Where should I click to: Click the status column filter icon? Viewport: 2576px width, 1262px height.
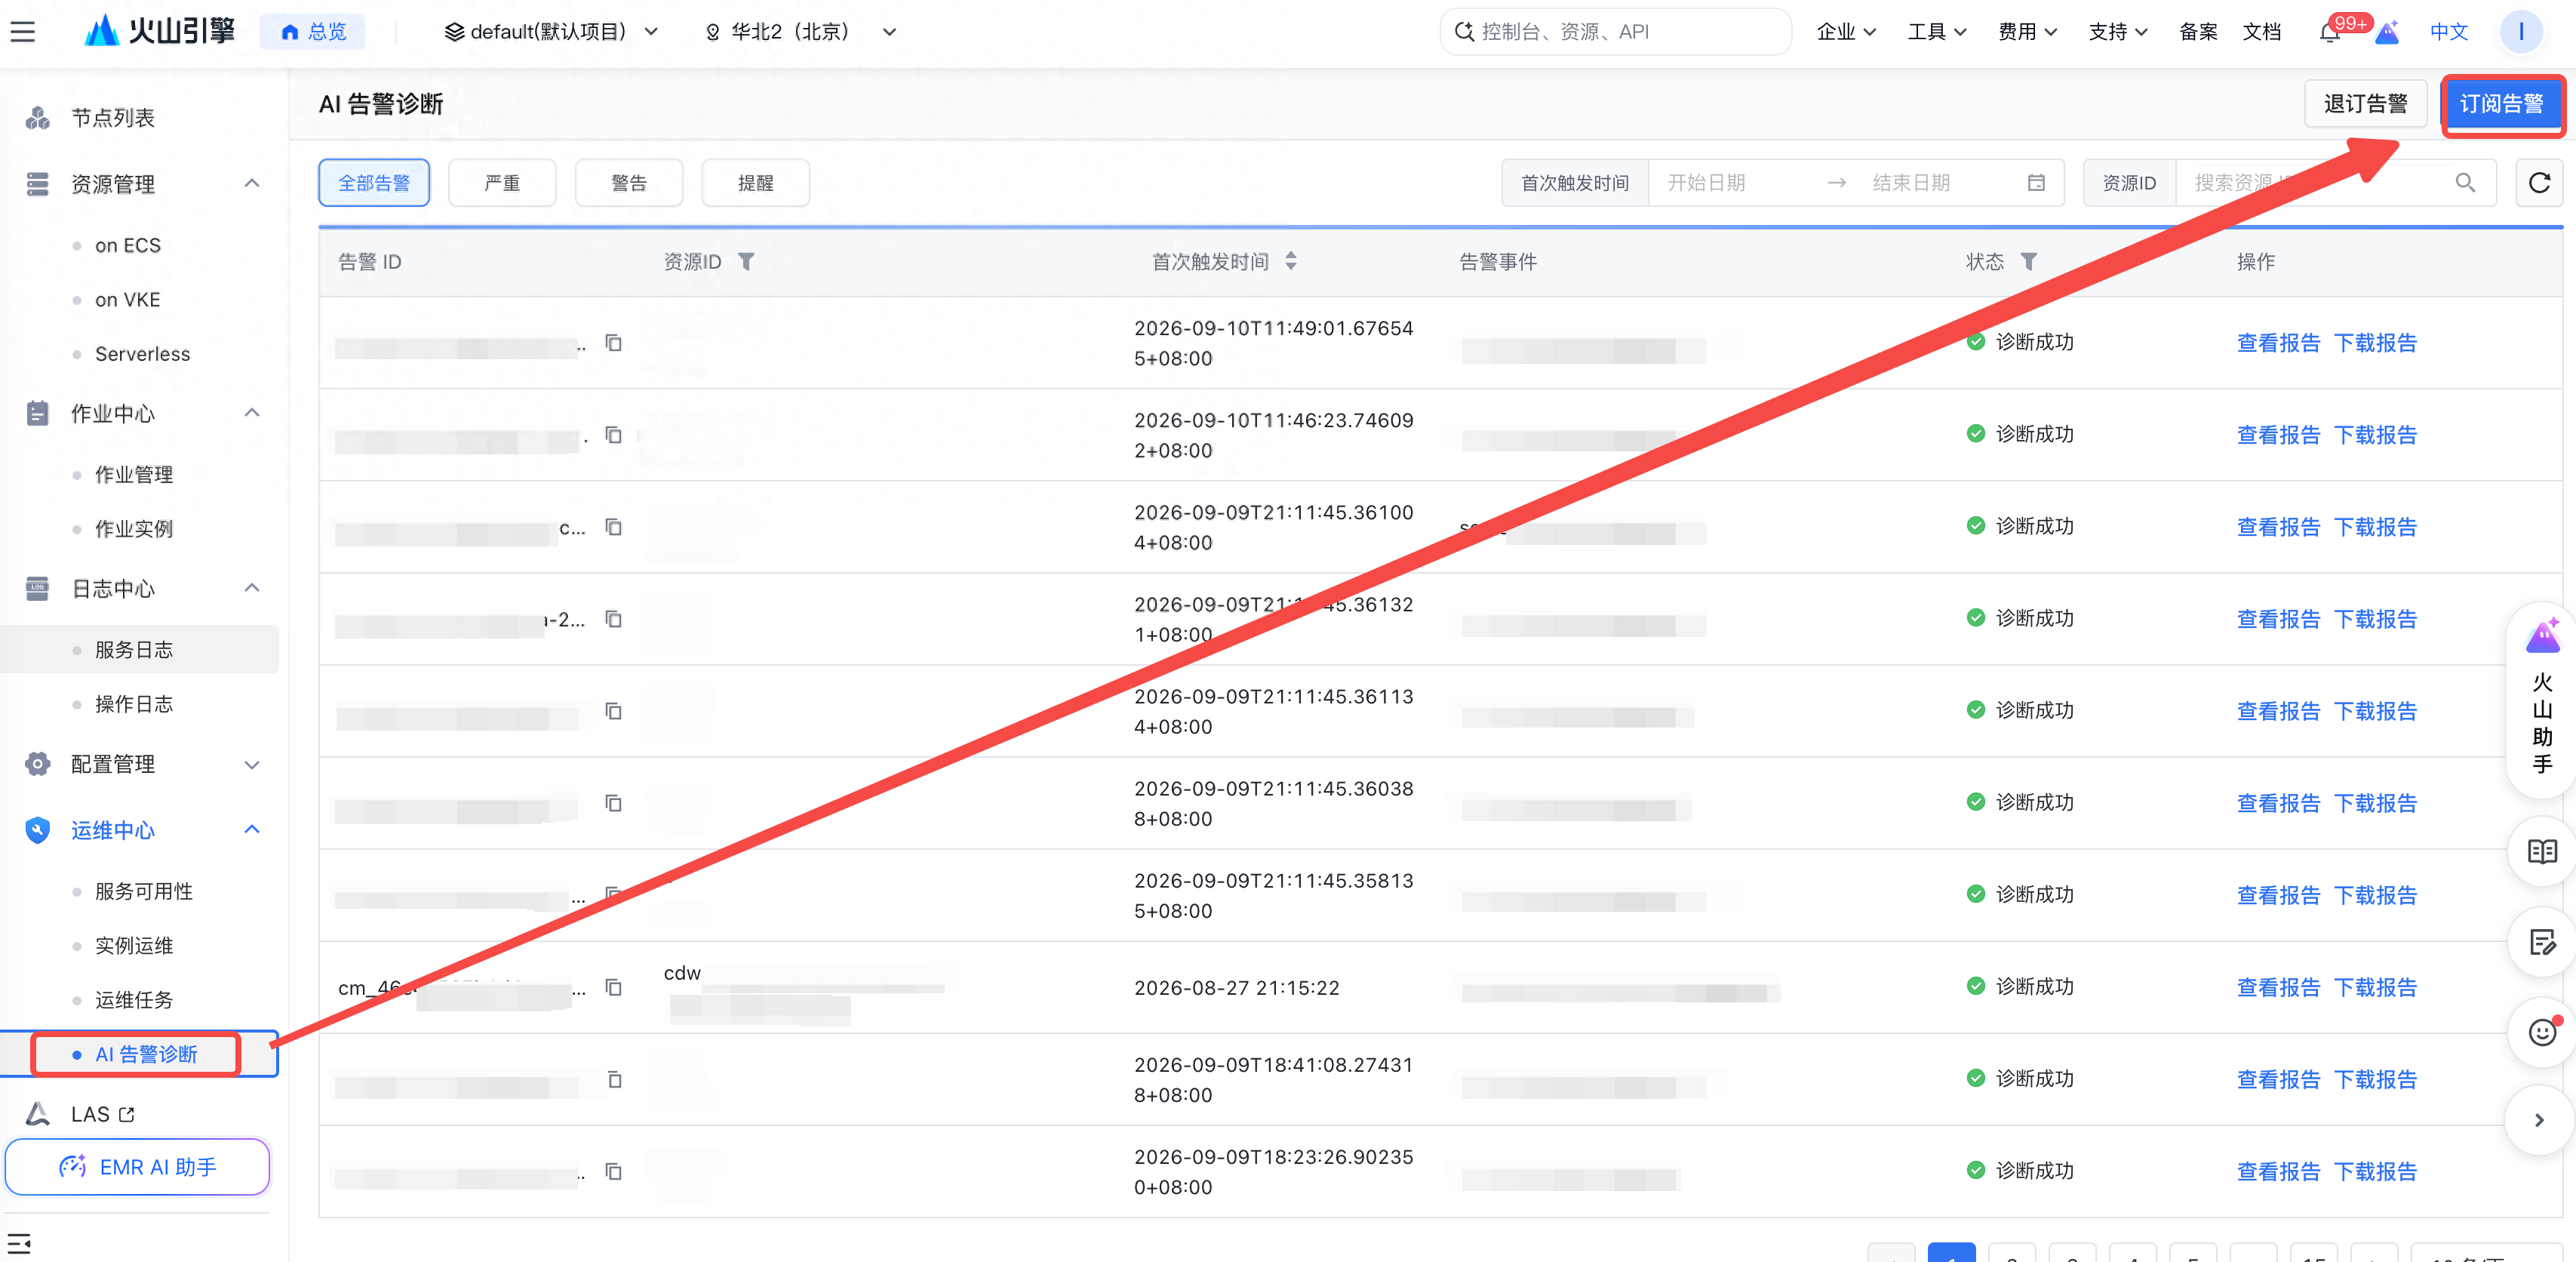(2028, 262)
